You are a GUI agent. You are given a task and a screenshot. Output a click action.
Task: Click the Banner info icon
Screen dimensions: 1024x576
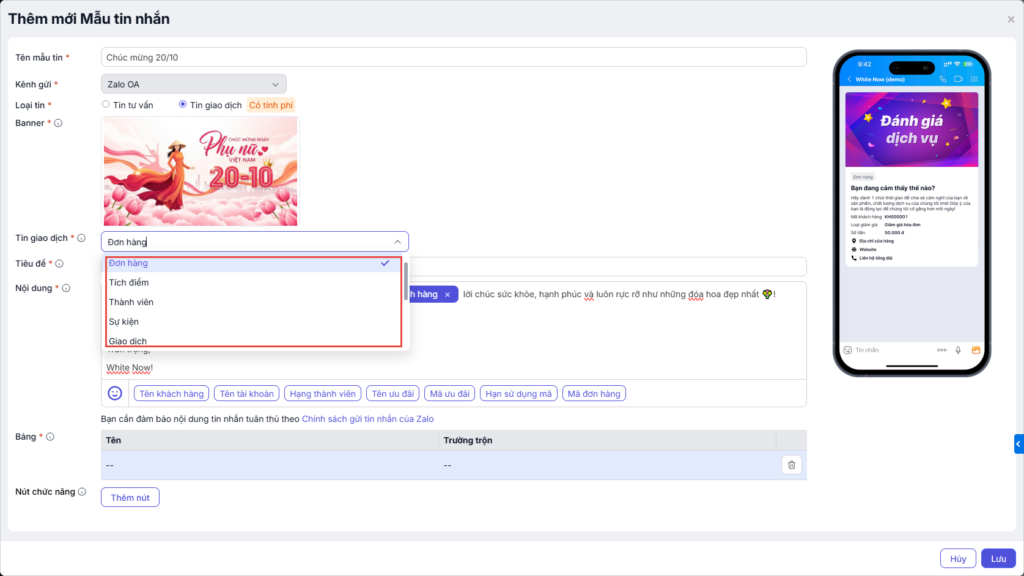tap(58, 123)
